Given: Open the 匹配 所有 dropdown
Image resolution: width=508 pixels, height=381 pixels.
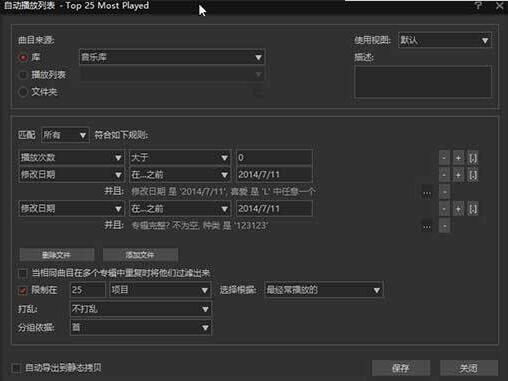Looking at the screenshot, I should pyautogui.click(x=65, y=135).
